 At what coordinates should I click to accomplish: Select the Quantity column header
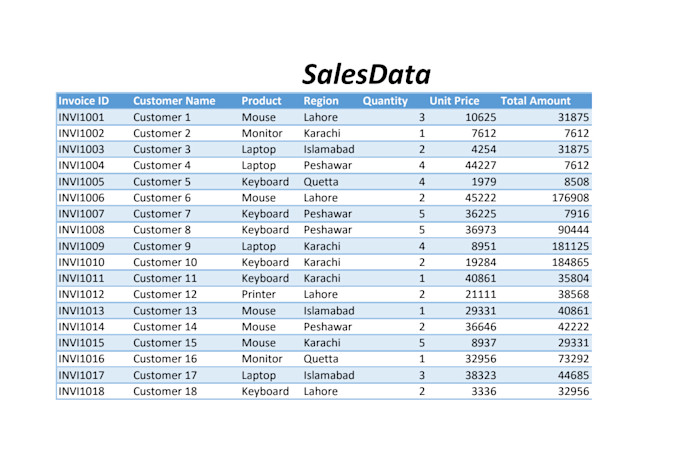click(385, 101)
